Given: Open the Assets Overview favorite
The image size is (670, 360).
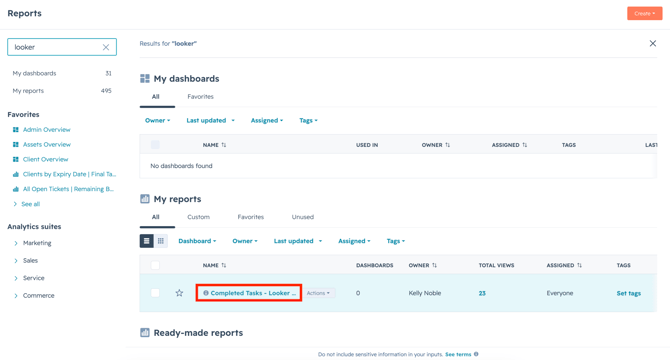Looking at the screenshot, I should [47, 144].
